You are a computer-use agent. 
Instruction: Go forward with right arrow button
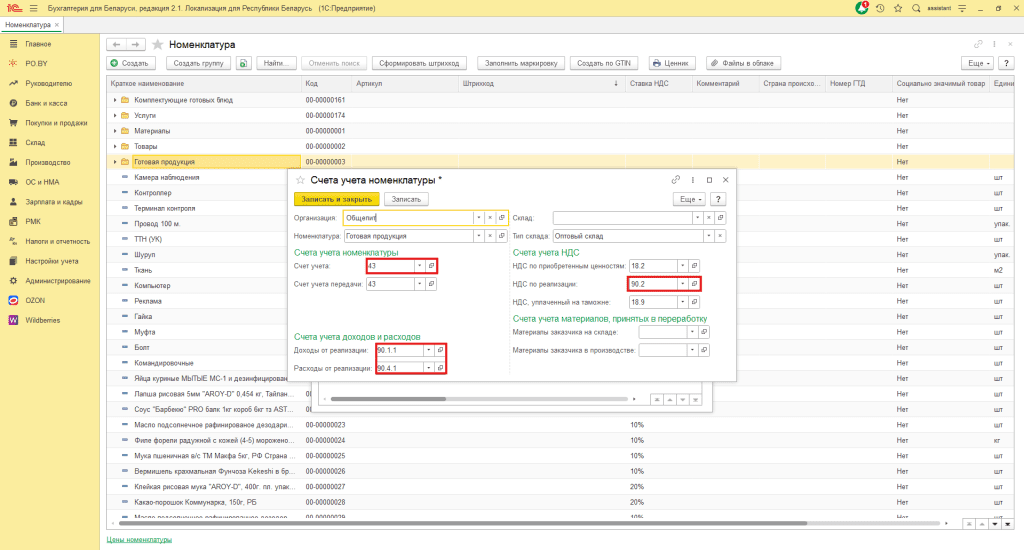pyautogui.click(x=135, y=44)
